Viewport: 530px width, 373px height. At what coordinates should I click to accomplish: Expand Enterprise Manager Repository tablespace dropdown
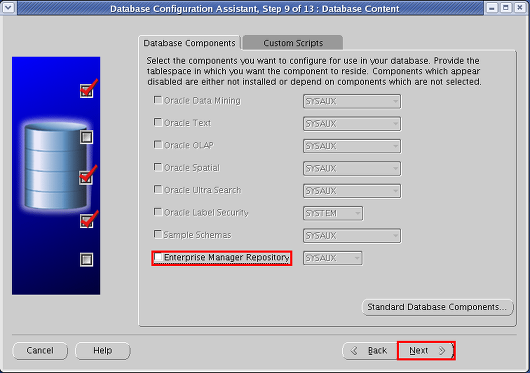[x=333, y=258]
